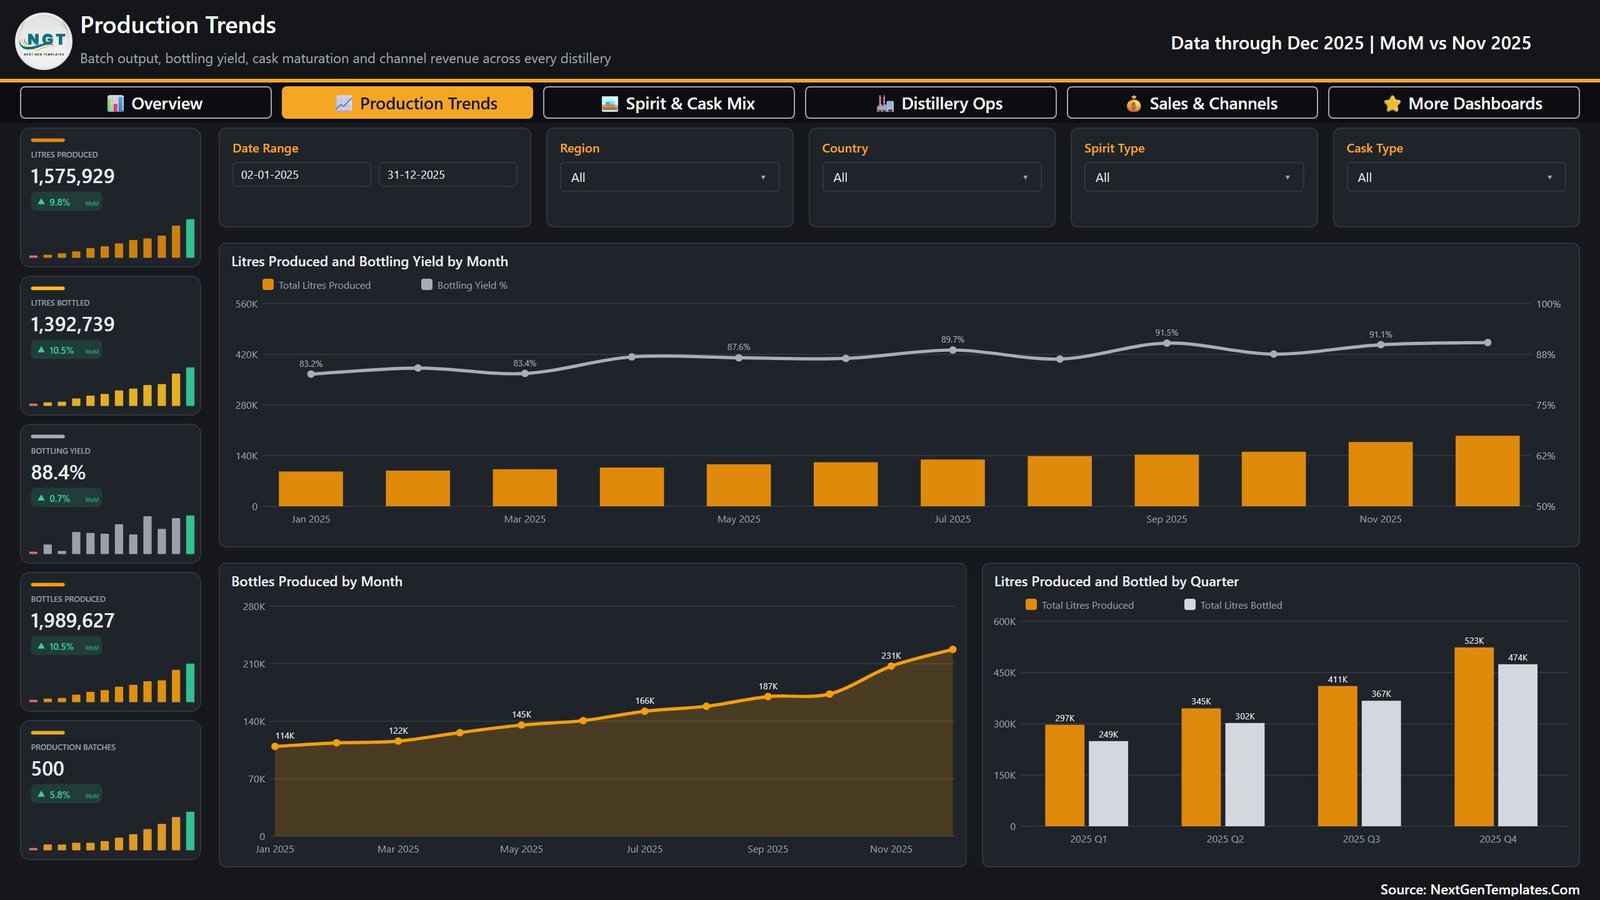Click the Litres Bottled value 1,392,739

(73, 324)
